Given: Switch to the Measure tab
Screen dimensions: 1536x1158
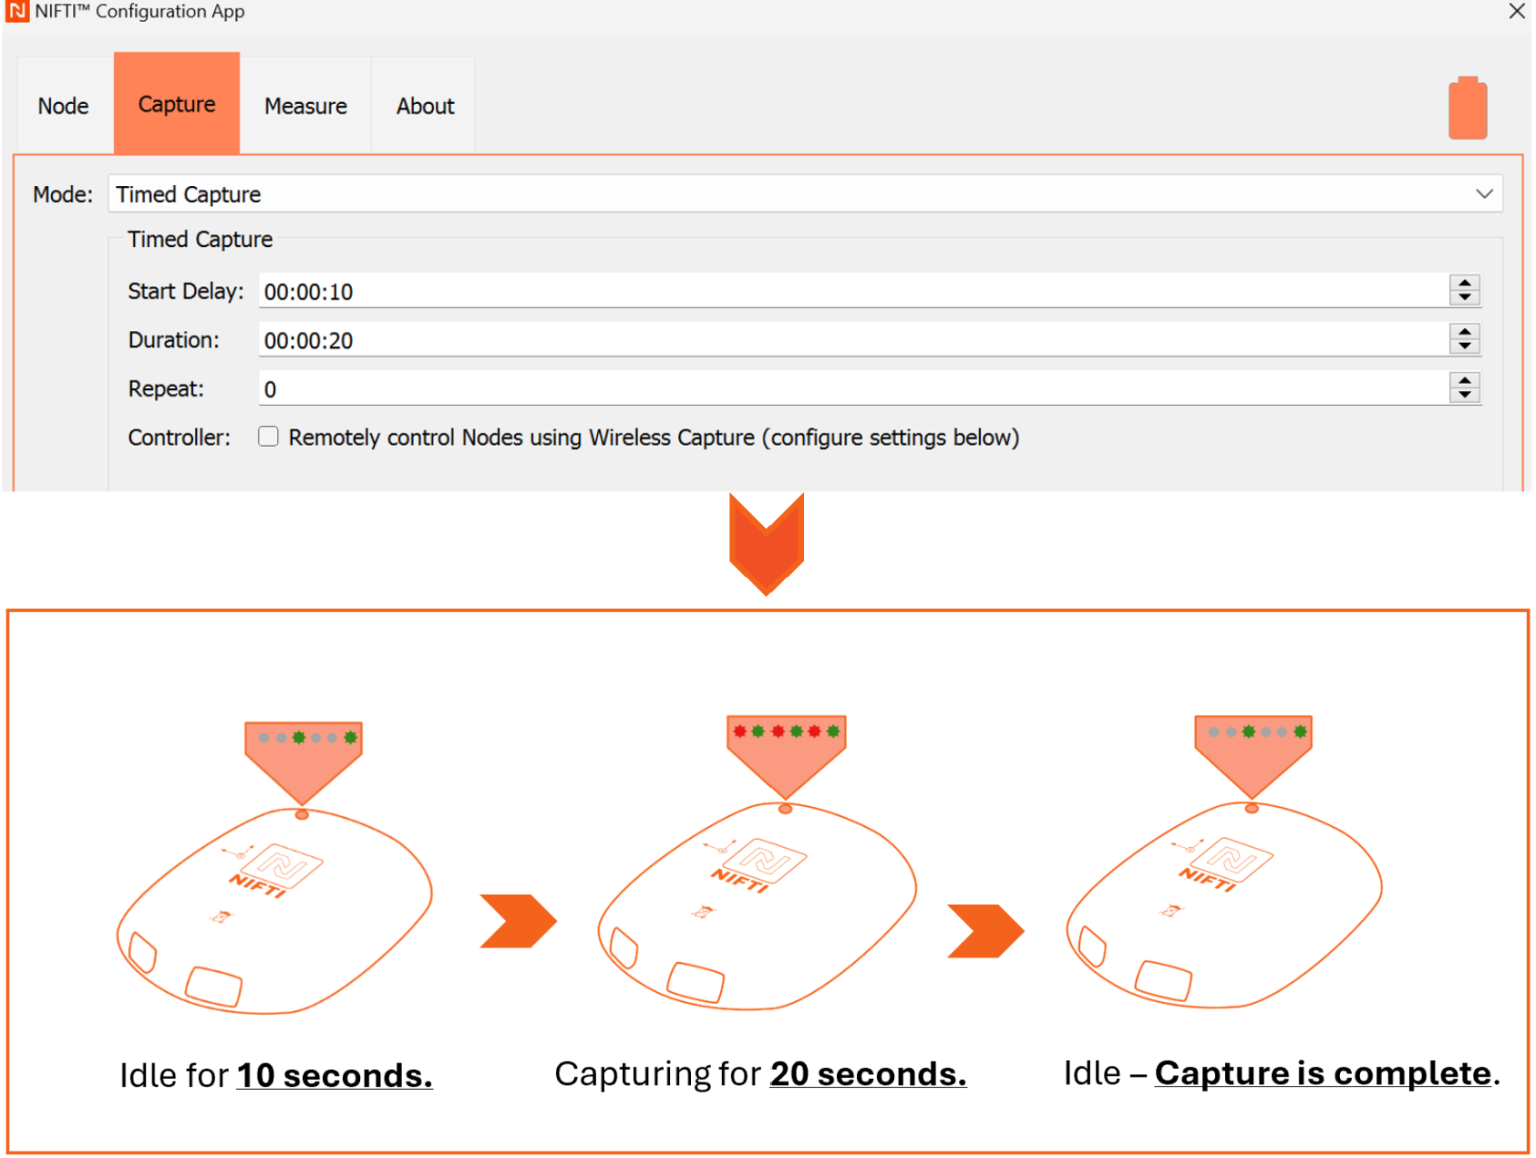Looking at the screenshot, I should 306,105.
